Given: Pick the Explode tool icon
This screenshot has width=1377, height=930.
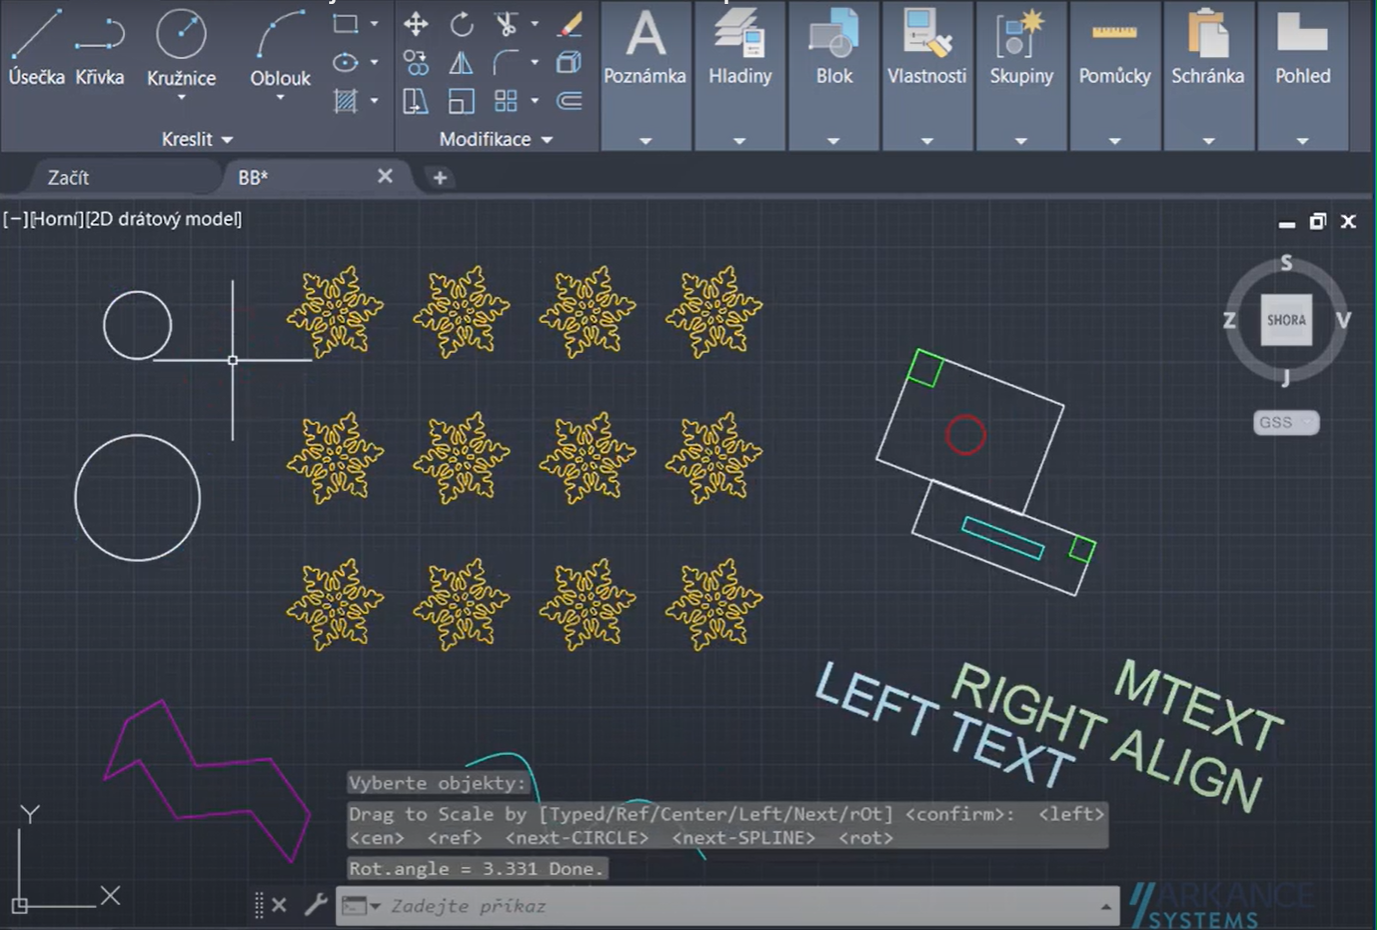Looking at the screenshot, I should pos(569,62).
